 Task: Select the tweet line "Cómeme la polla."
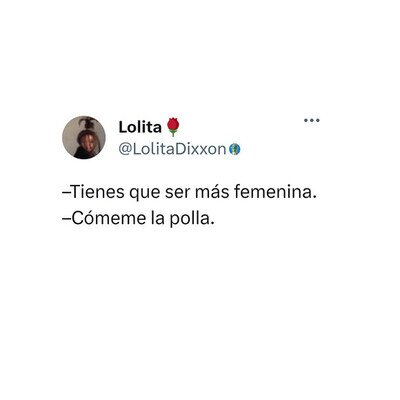click(138, 219)
